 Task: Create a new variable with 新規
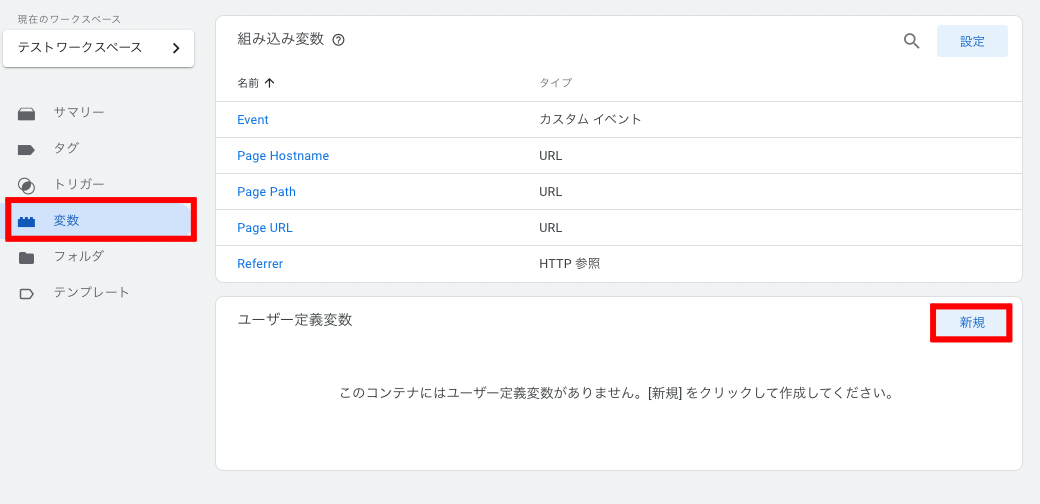(x=972, y=322)
